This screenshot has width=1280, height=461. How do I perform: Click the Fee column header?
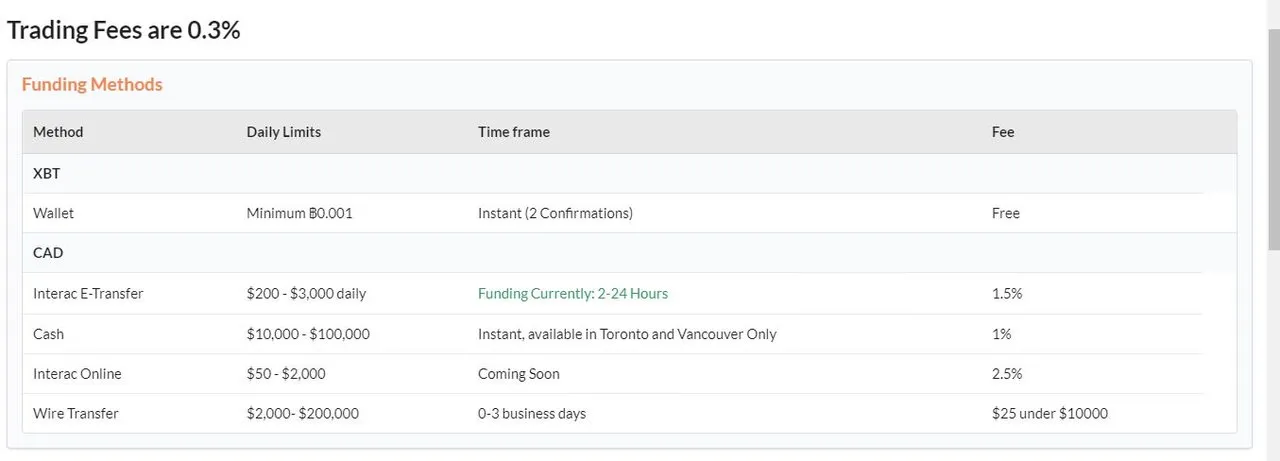(1003, 132)
